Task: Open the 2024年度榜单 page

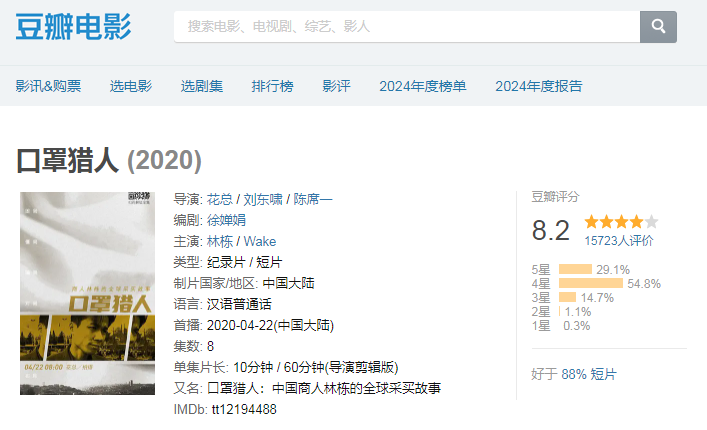Action: click(x=422, y=86)
